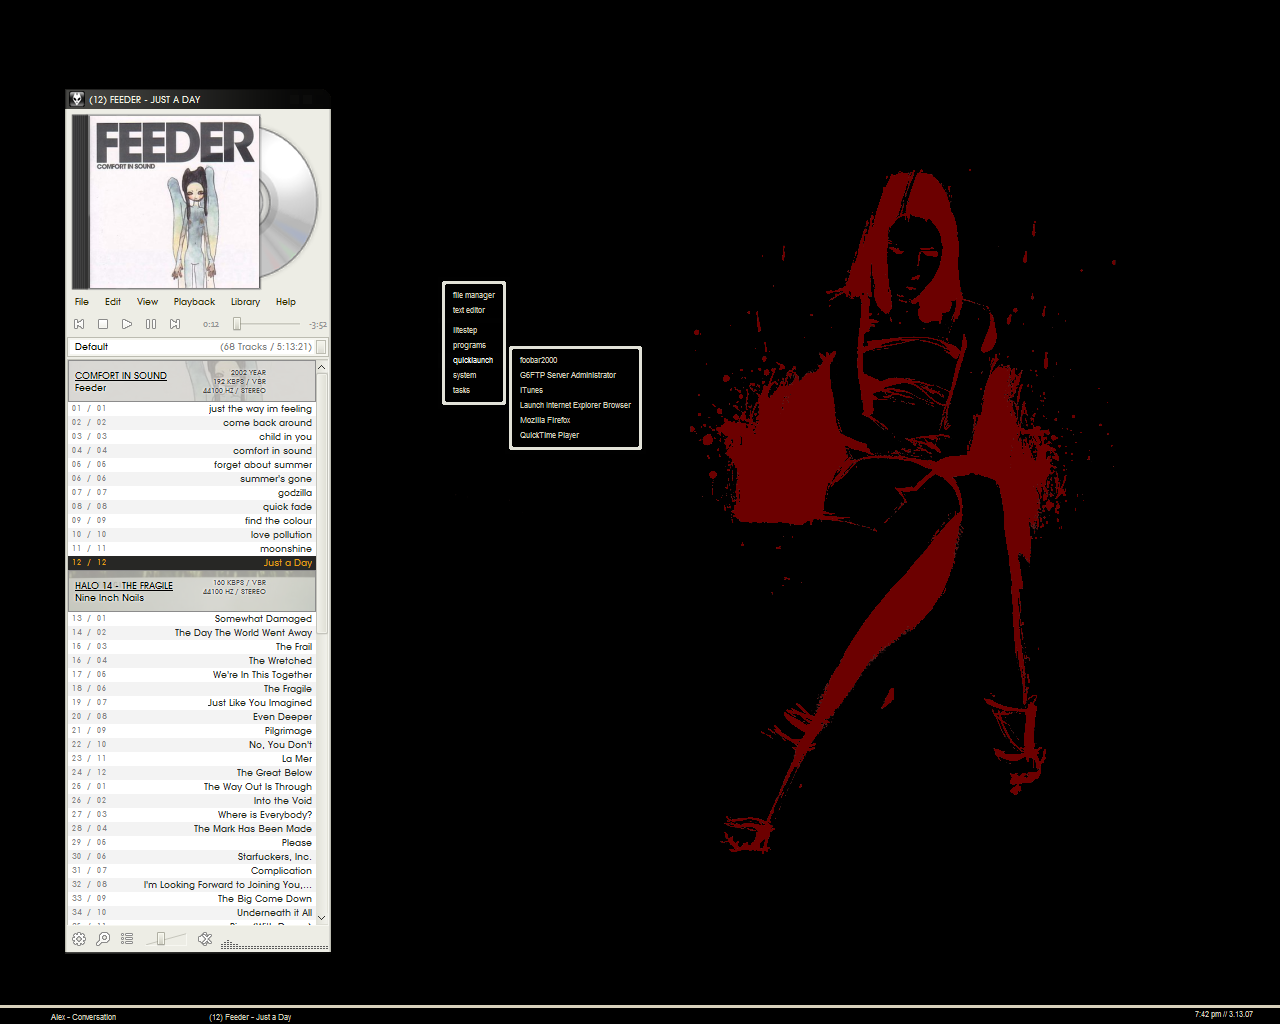The image size is (1280, 1024).
Task: Open 'file manager' in desktop menu
Action: (474, 295)
